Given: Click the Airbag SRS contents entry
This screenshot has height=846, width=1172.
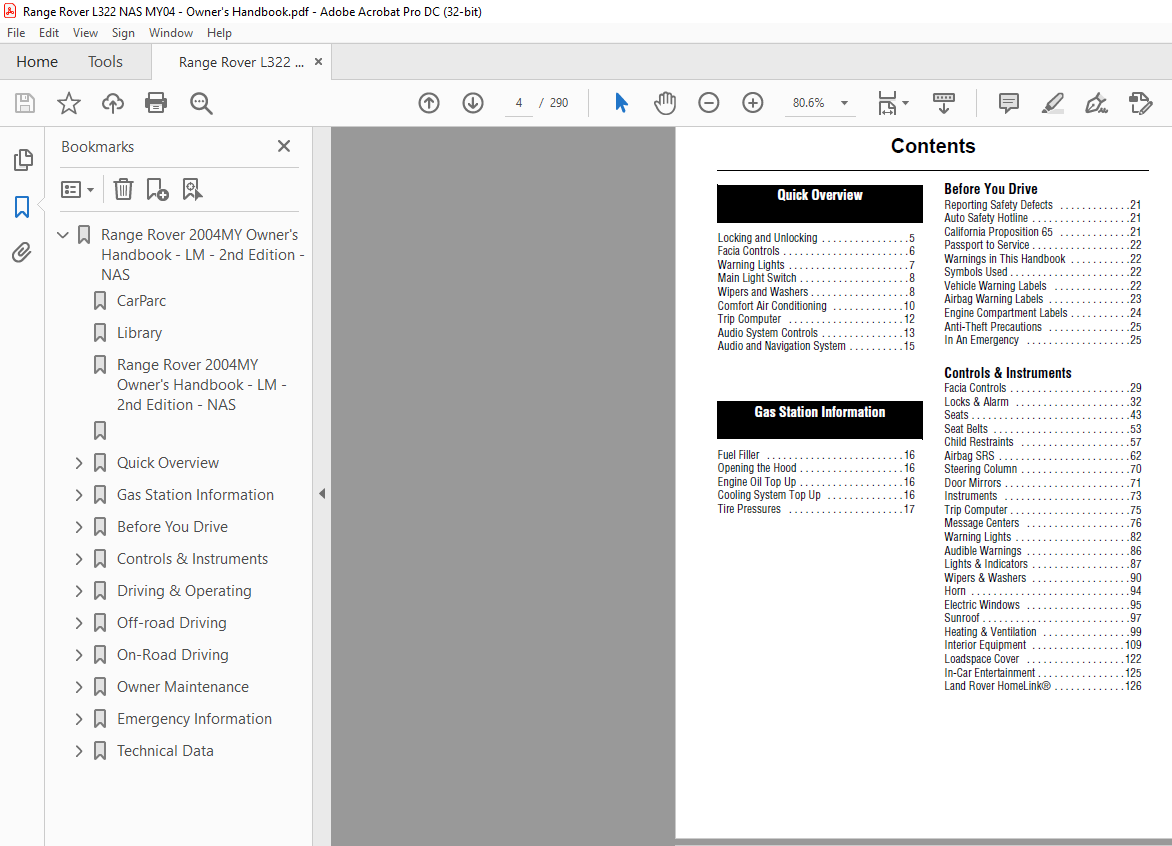Looking at the screenshot, I should click(x=1043, y=456).
